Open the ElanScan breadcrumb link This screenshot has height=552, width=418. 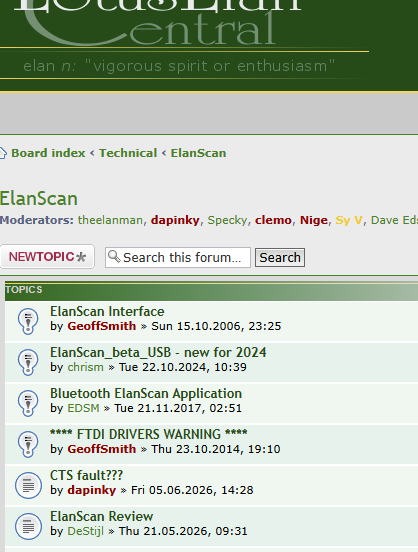coord(199,153)
